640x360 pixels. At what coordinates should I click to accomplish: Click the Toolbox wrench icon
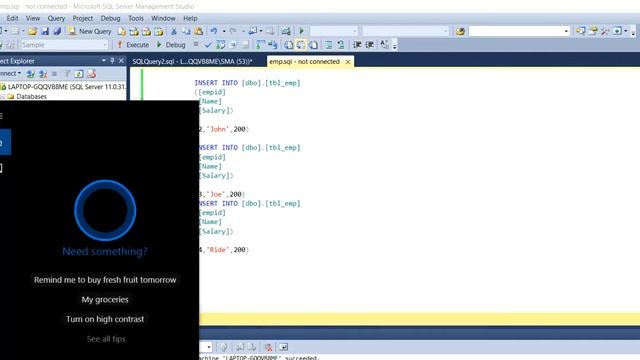605,31
